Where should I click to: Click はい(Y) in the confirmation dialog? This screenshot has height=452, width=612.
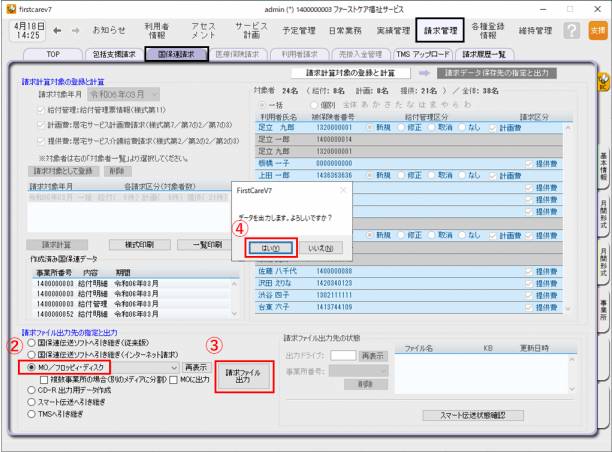pyautogui.click(x=267, y=246)
